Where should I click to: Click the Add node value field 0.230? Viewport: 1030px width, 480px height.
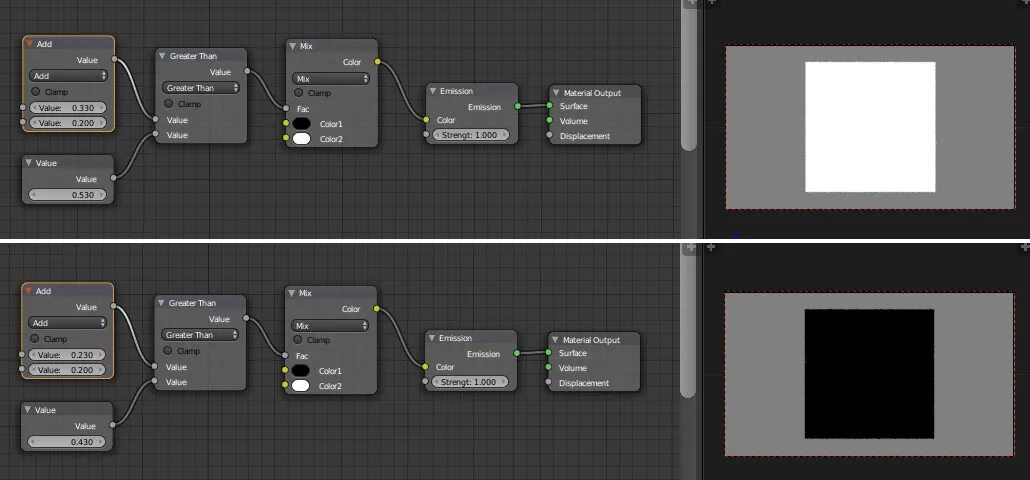click(x=67, y=355)
